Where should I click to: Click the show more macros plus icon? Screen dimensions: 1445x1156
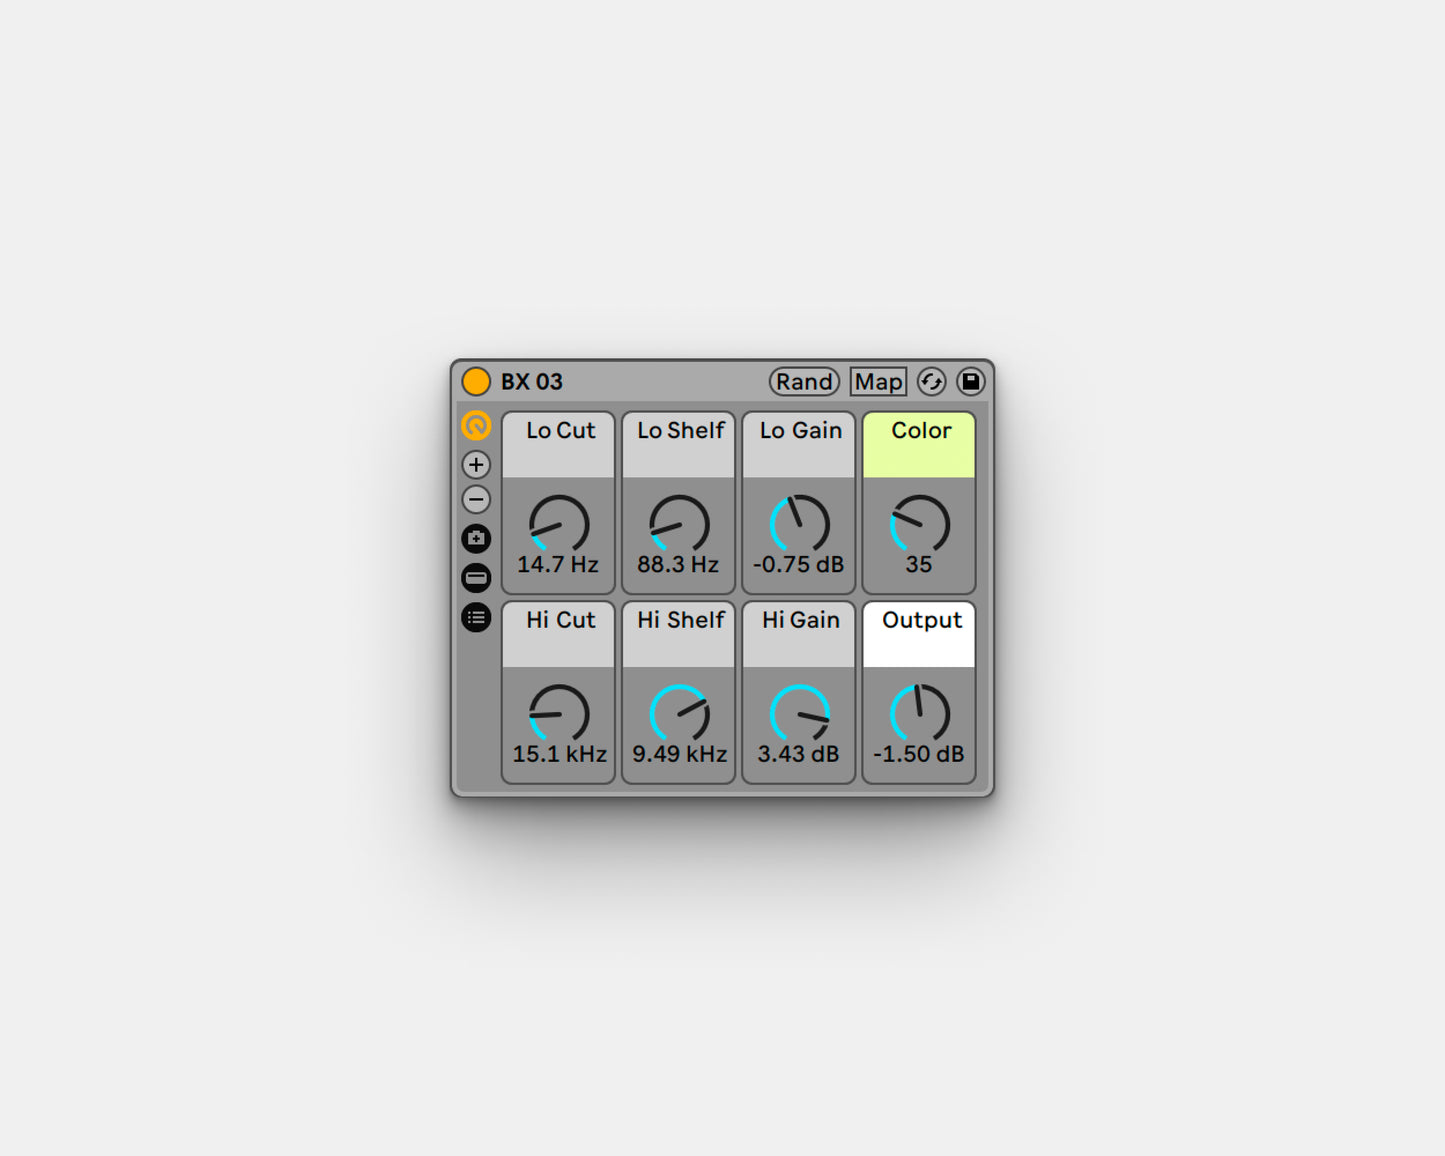pyautogui.click(x=476, y=464)
